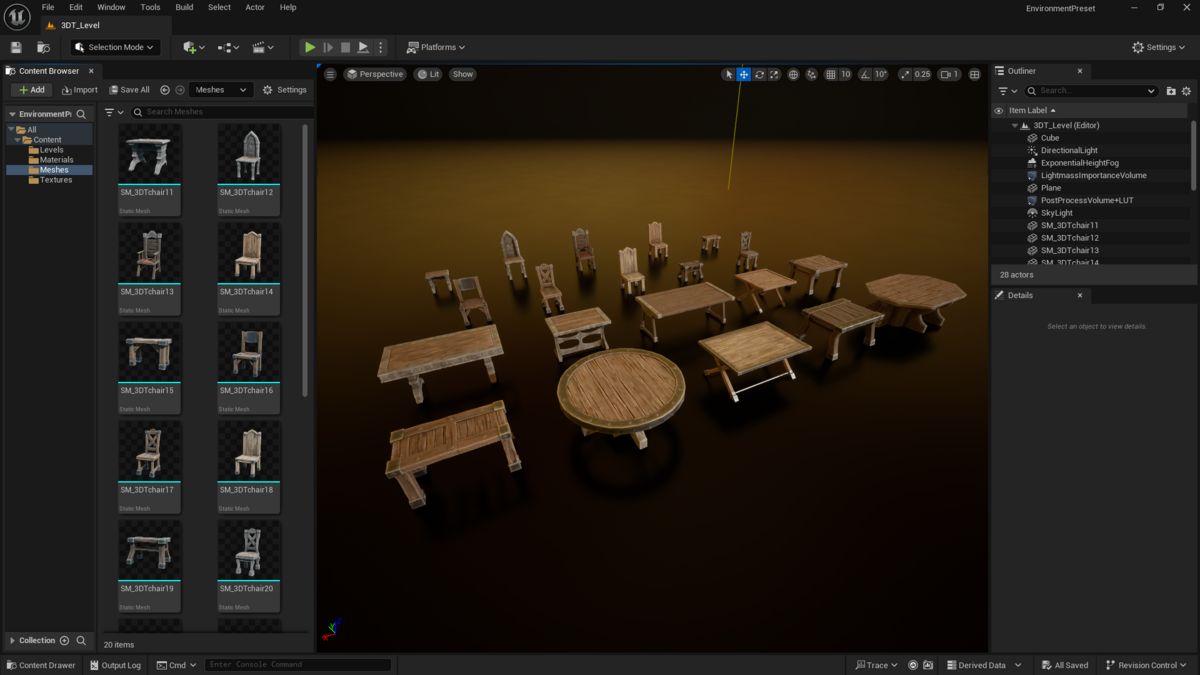This screenshot has height=675, width=1200.
Task: Open the Content Drawer button
Action: 41,665
